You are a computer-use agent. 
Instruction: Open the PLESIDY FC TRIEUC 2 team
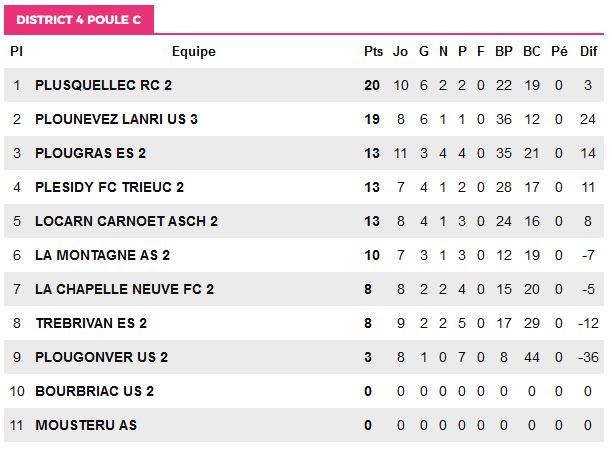(109, 187)
